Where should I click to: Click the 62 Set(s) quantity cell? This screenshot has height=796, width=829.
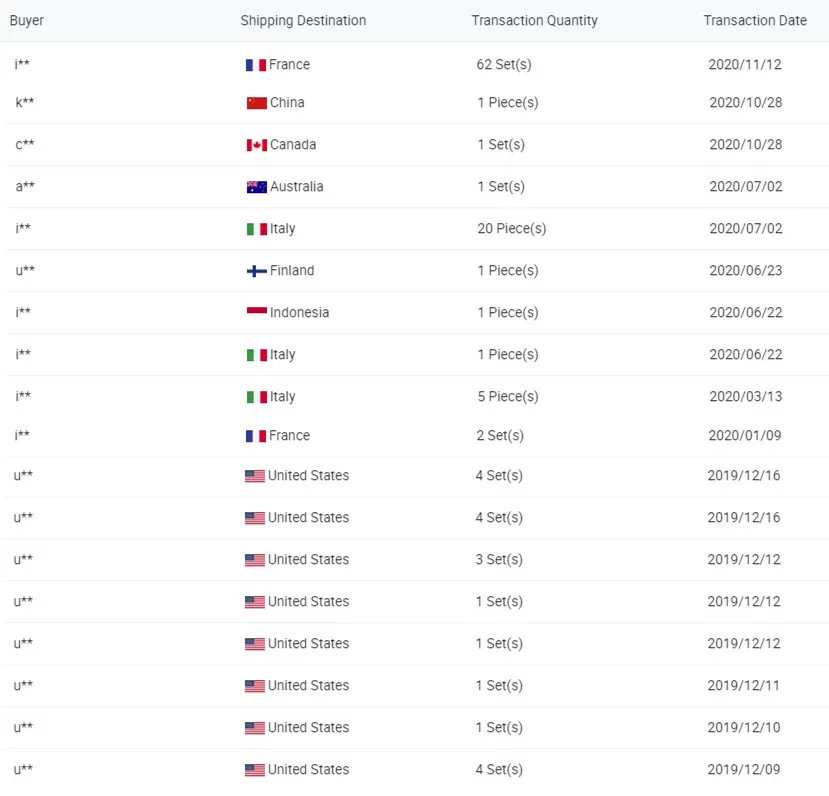pyautogui.click(x=504, y=65)
